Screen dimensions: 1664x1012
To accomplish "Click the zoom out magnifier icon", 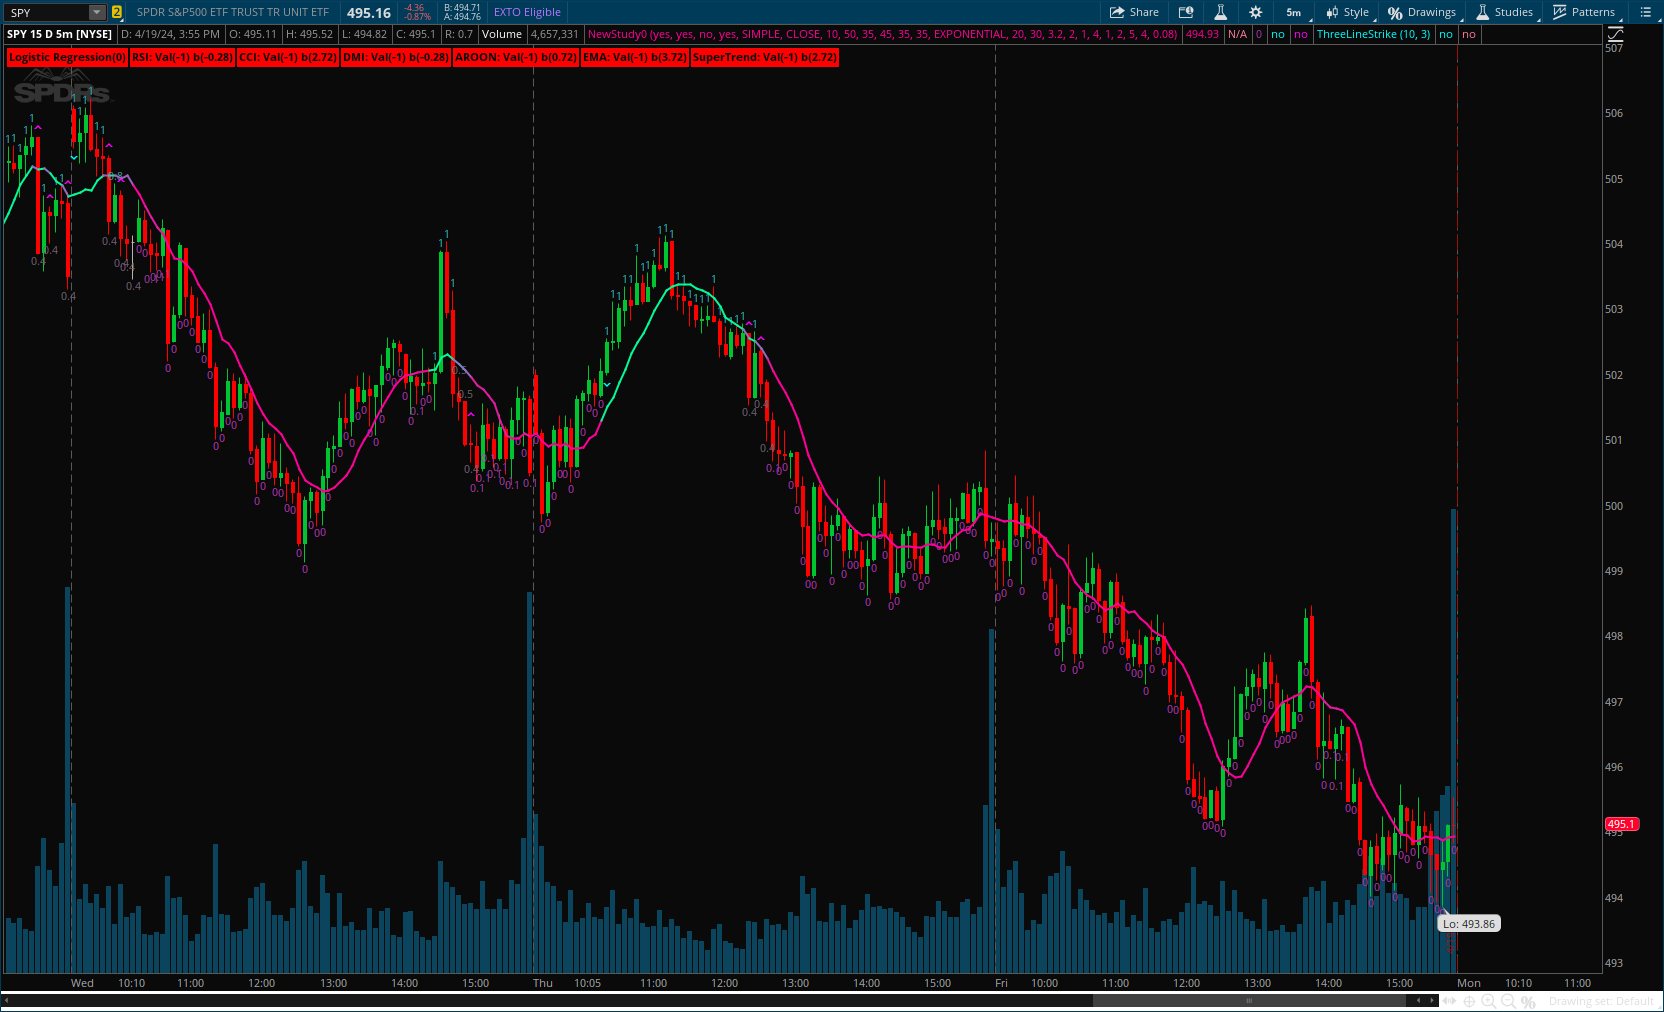I will tap(1508, 1001).
